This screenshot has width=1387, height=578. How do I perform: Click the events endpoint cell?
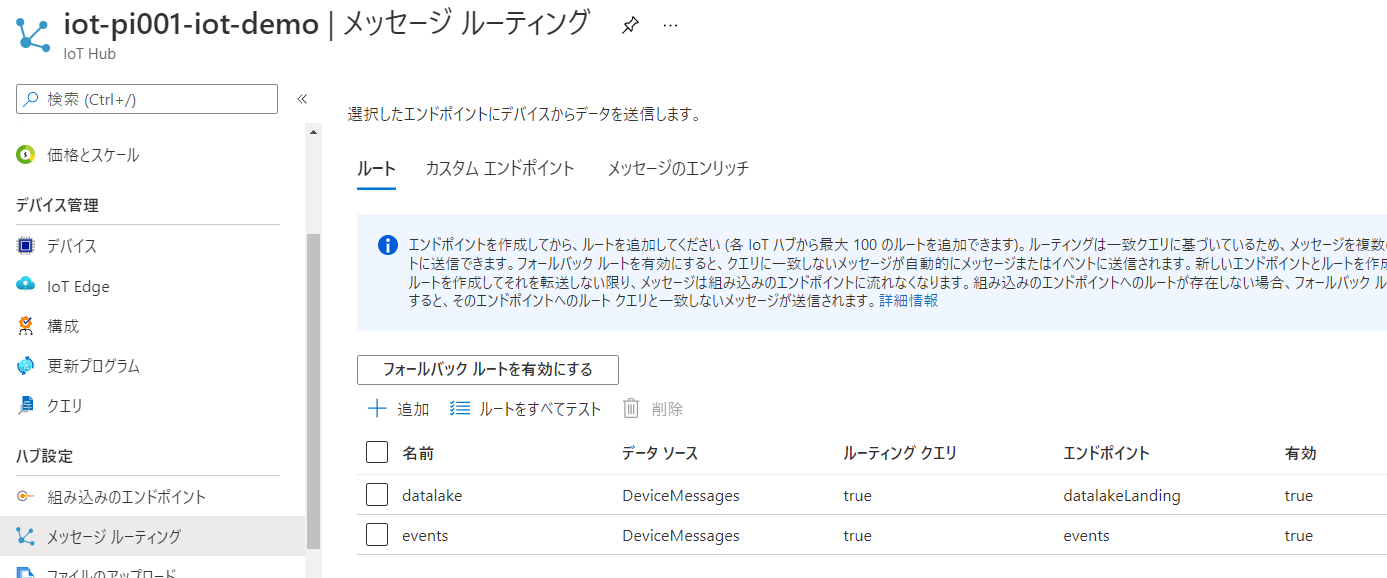1086,535
